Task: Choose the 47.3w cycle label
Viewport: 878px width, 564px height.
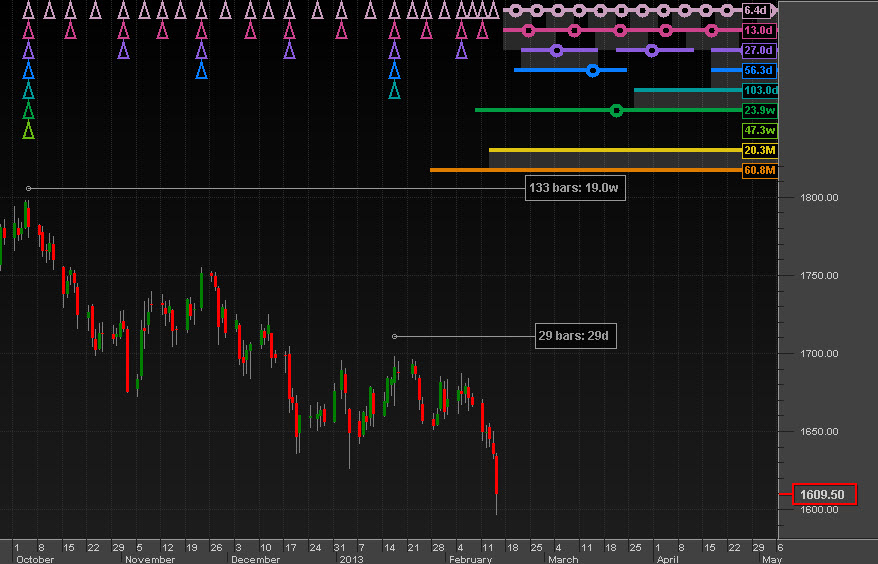Action: [758, 130]
